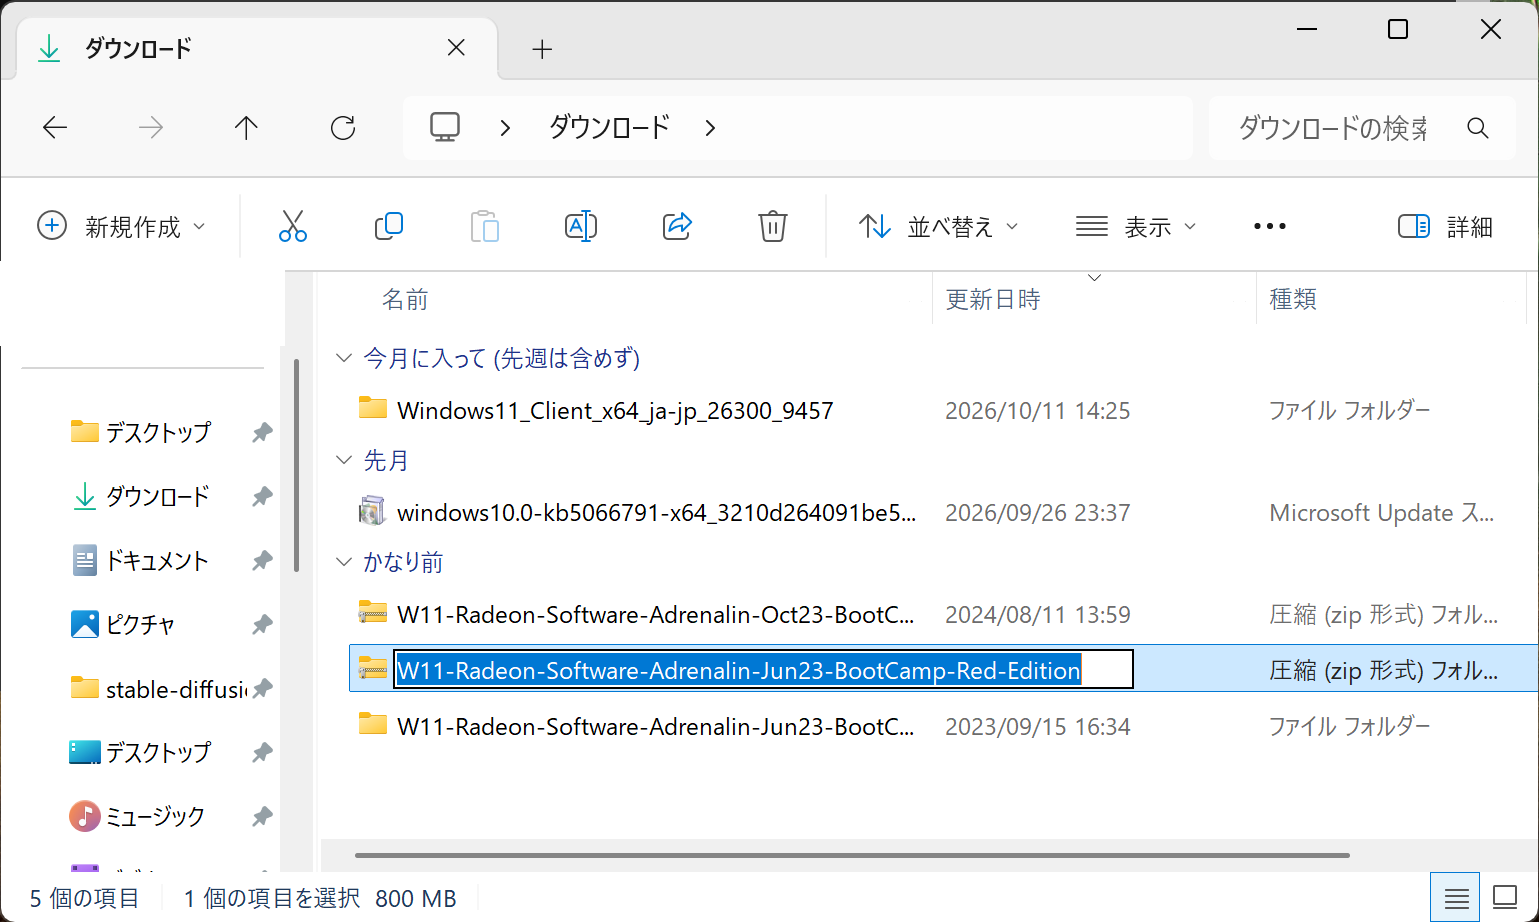1539x922 pixels.
Task: Expand chevron after PC icon in address bar
Action: coord(505,128)
